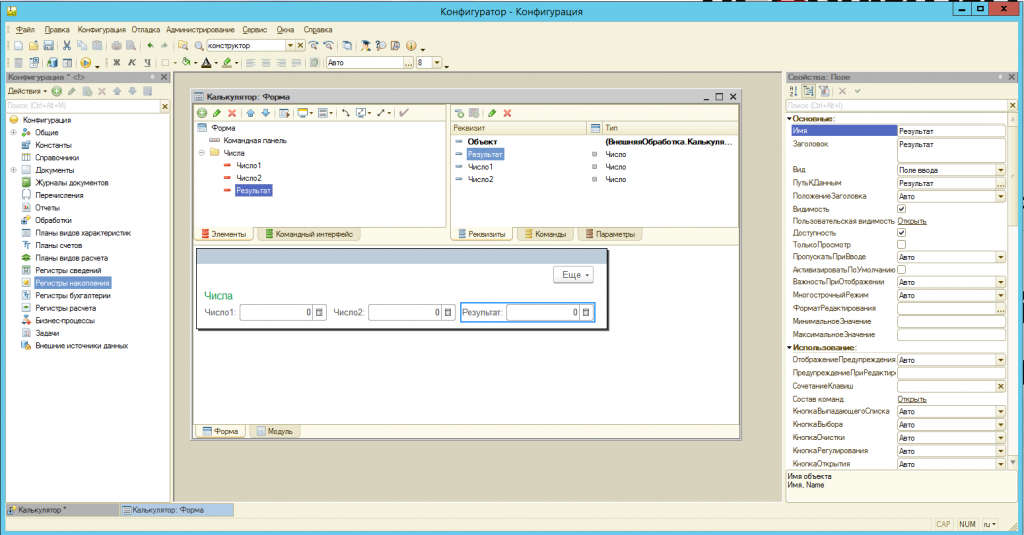Uncheck the Доступность checkbox
The width and height of the screenshot is (1024, 535).
click(x=902, y=233)
